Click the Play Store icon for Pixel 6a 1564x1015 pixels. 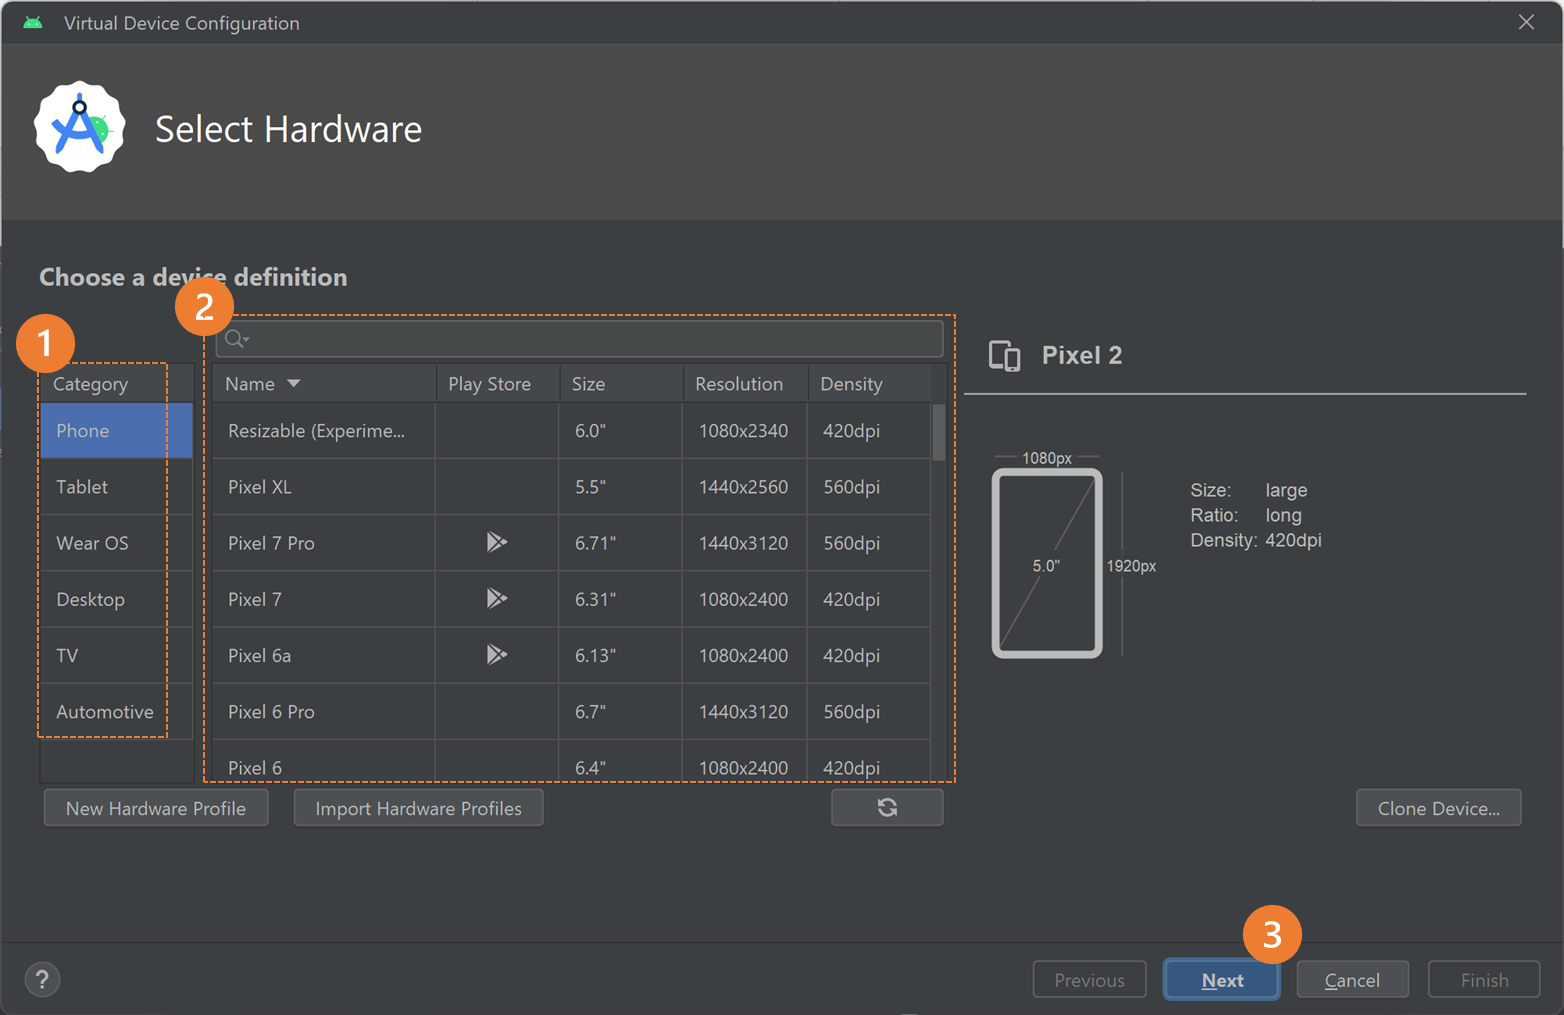pos(497,654)
